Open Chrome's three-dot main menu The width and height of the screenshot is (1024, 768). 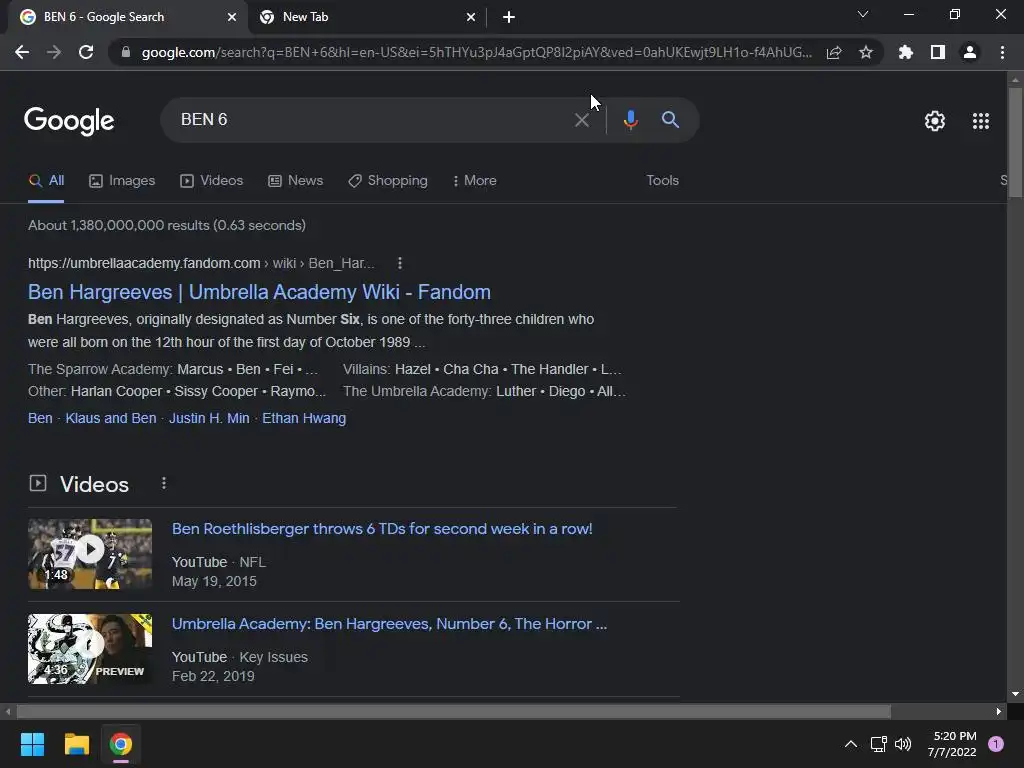pyautogui.click(x=1002, y=52)
